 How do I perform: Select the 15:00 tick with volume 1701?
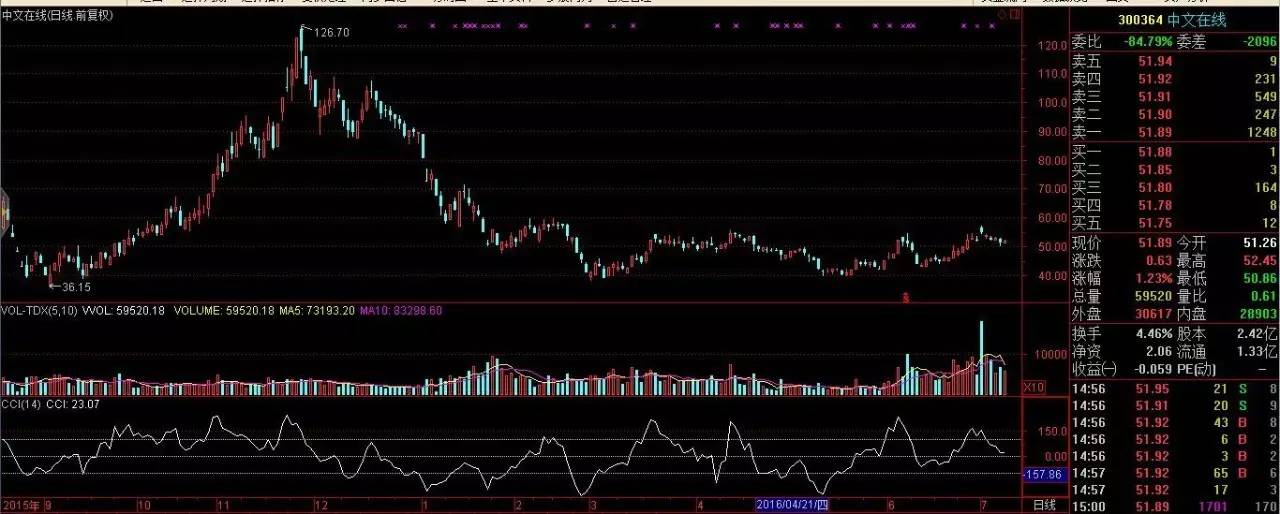point(1175,506)
